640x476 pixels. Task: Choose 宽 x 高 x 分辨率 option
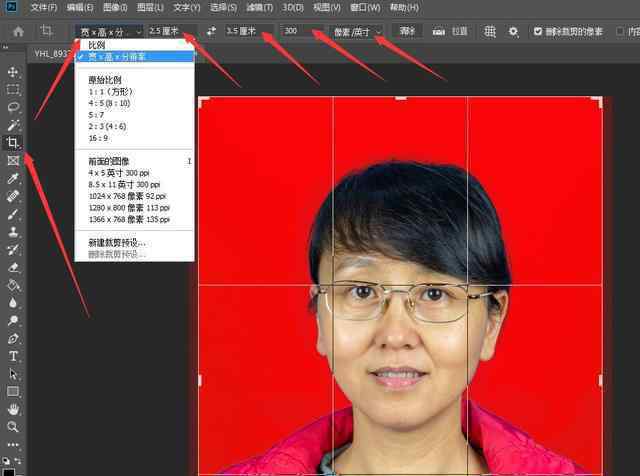tap(134, 56)
